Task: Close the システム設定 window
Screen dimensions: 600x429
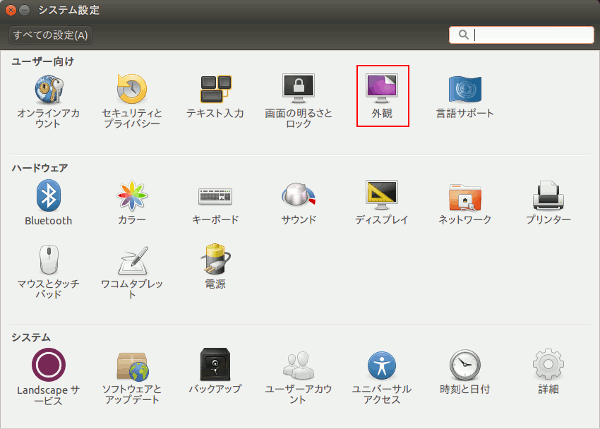Action: click(x=11, y=10)
